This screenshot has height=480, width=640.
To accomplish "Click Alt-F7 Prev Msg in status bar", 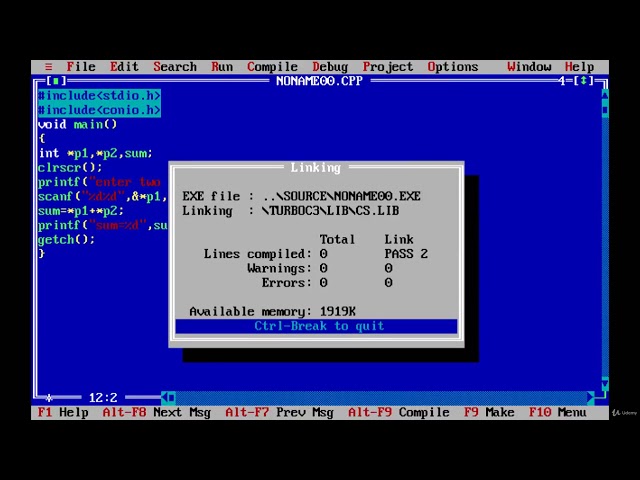I will tap(280, 412).
